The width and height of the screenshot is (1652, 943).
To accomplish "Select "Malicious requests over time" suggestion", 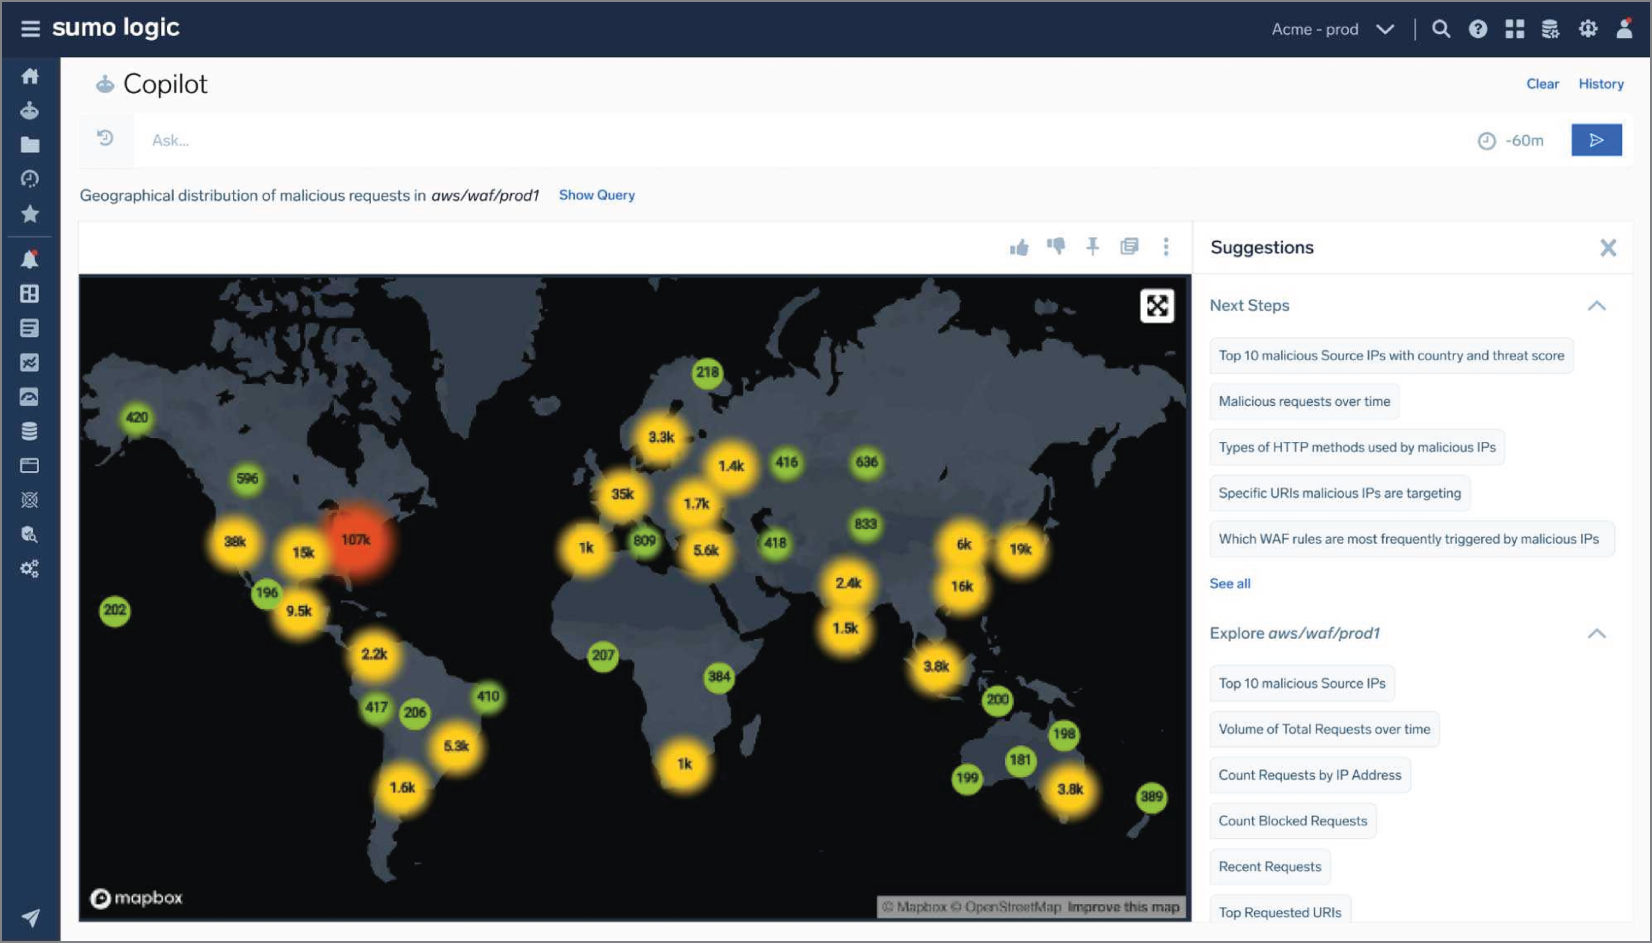I will tap(1304, 402).
